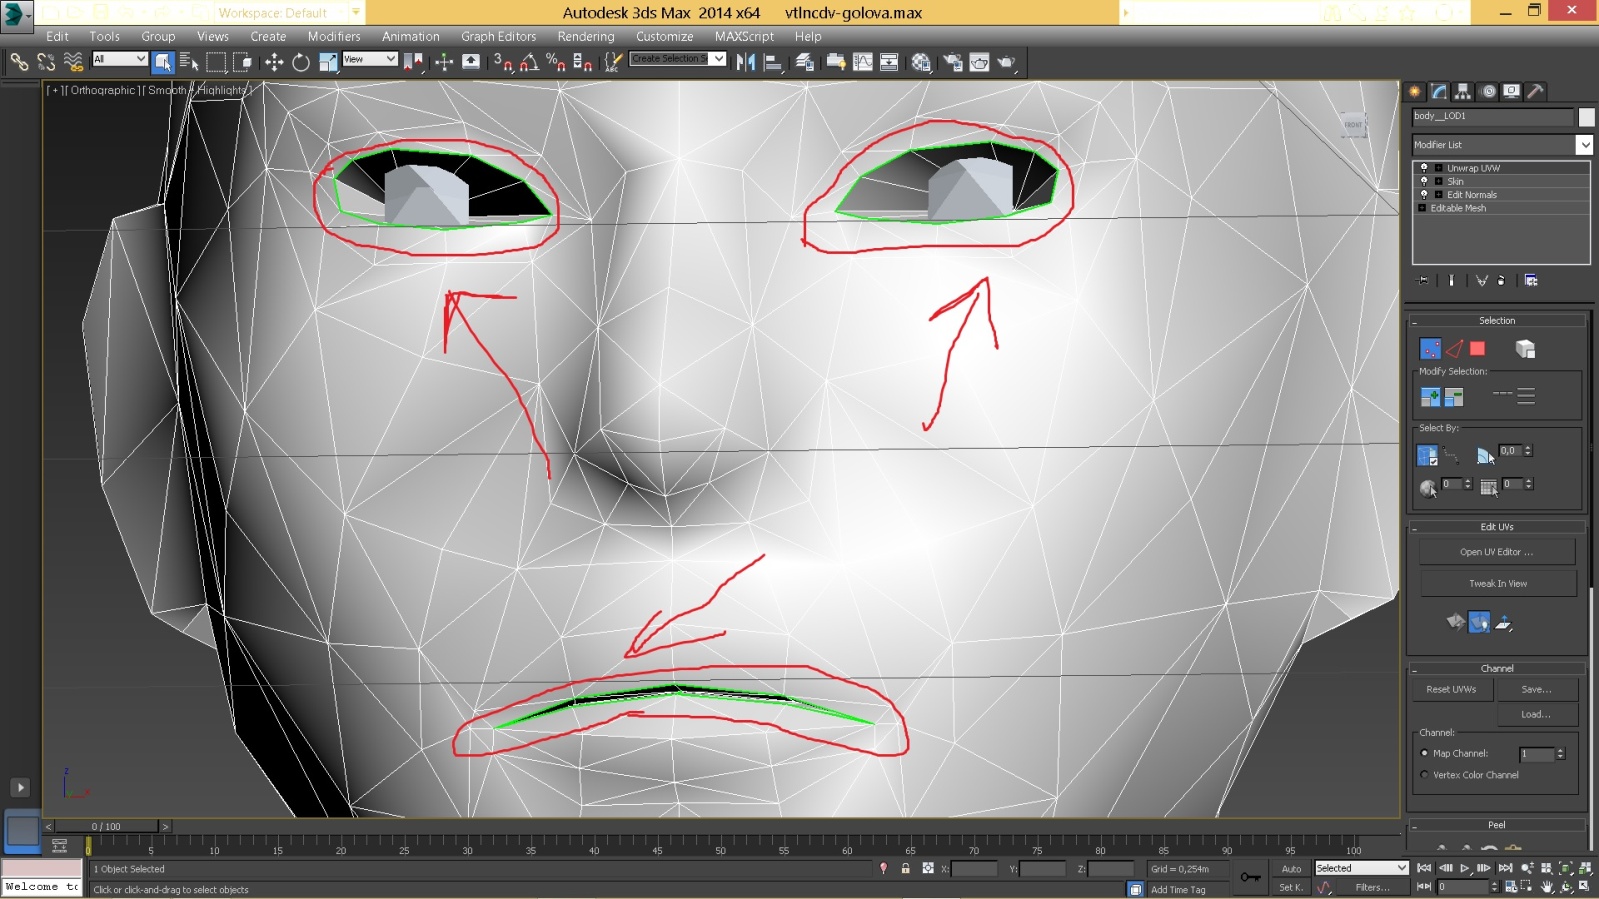Image resolution: width=1599 pixels, height=899 pixels.
Task: Switch to the Display command panel tab
Action: click(1512, 91)
